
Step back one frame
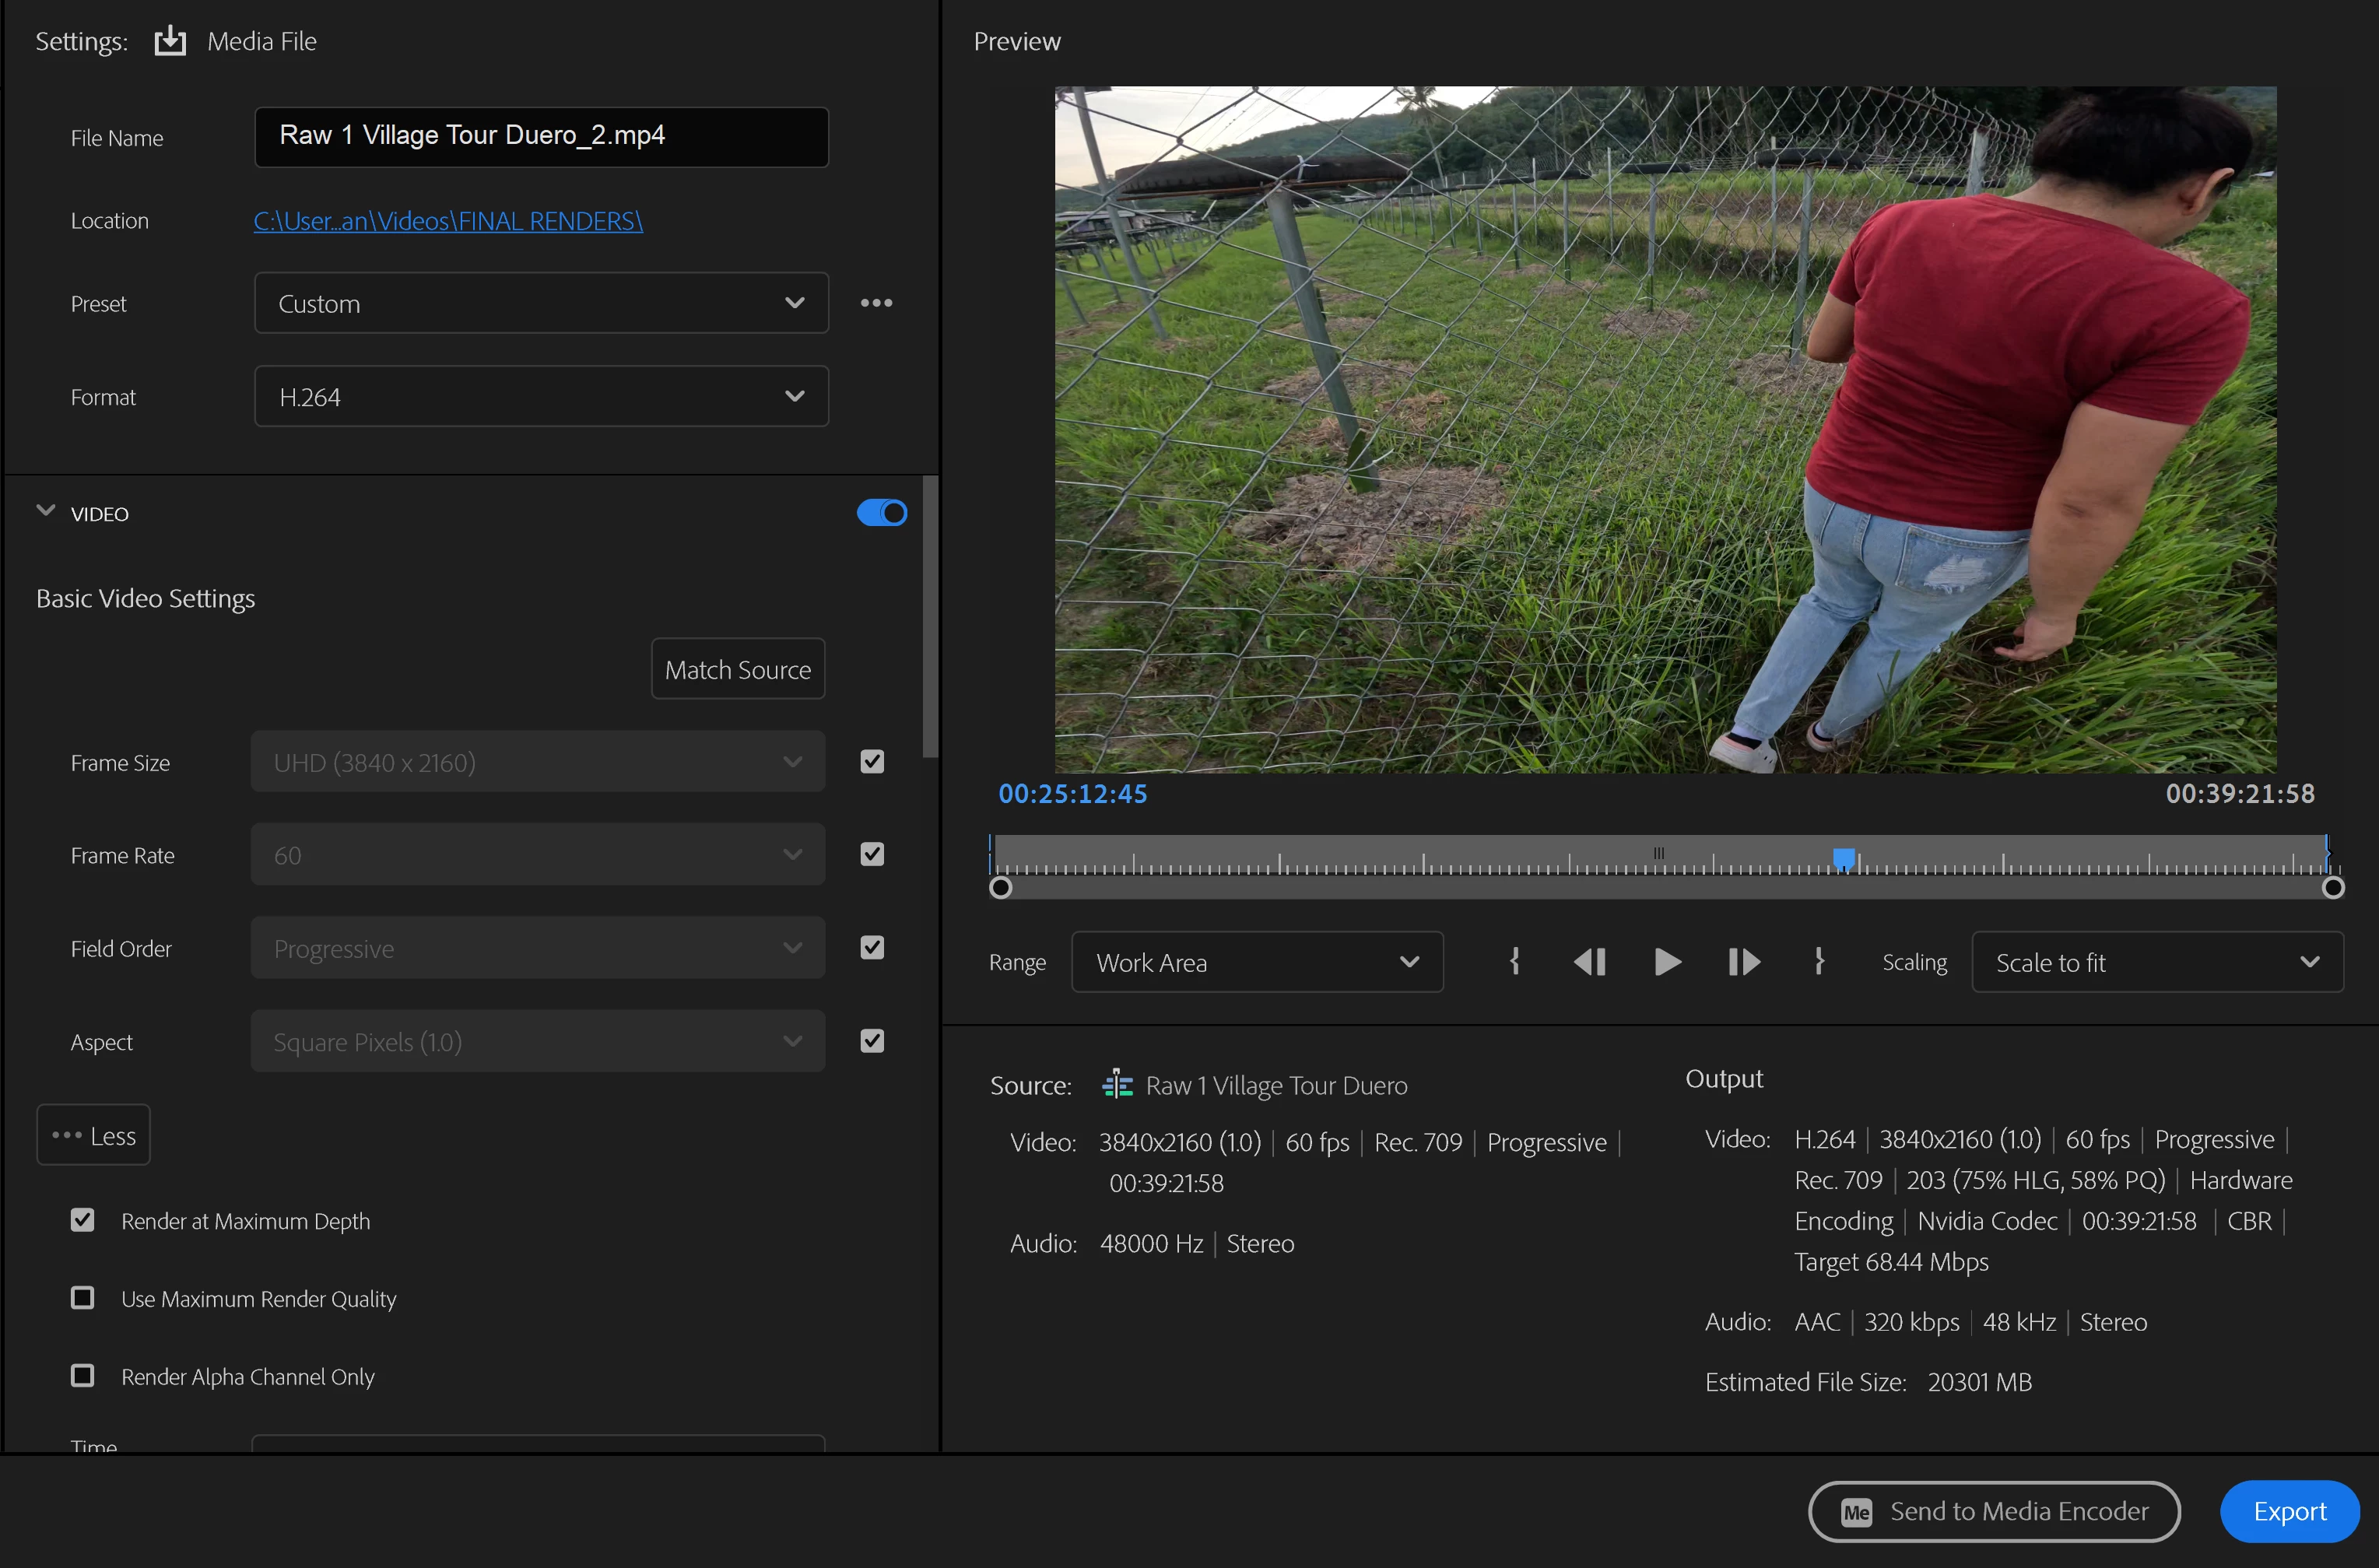1589,962
